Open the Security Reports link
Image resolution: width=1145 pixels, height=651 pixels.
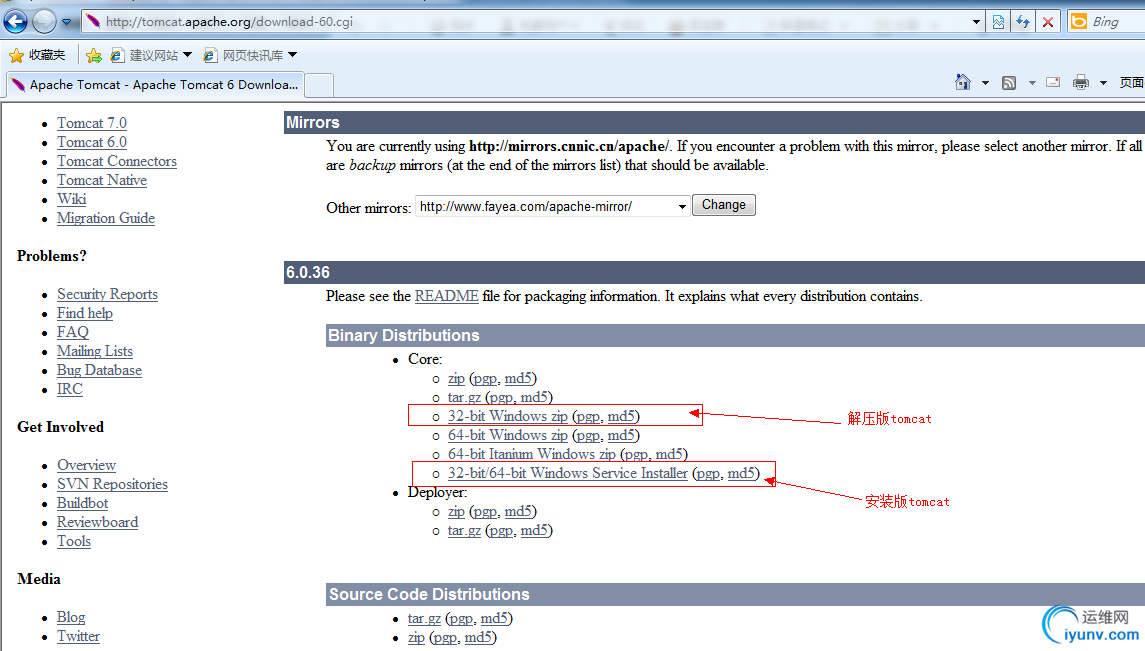107,294
